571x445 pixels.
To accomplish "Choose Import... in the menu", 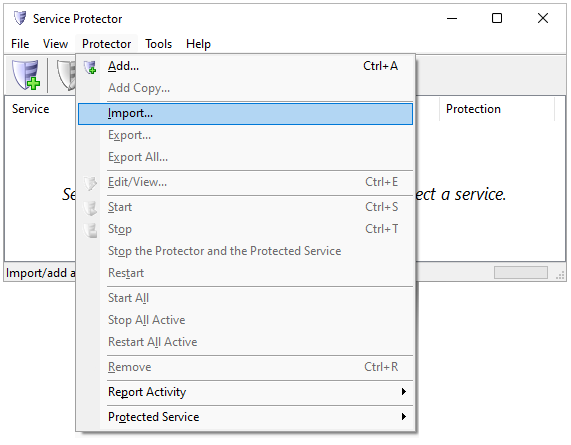I will [245, 114].
